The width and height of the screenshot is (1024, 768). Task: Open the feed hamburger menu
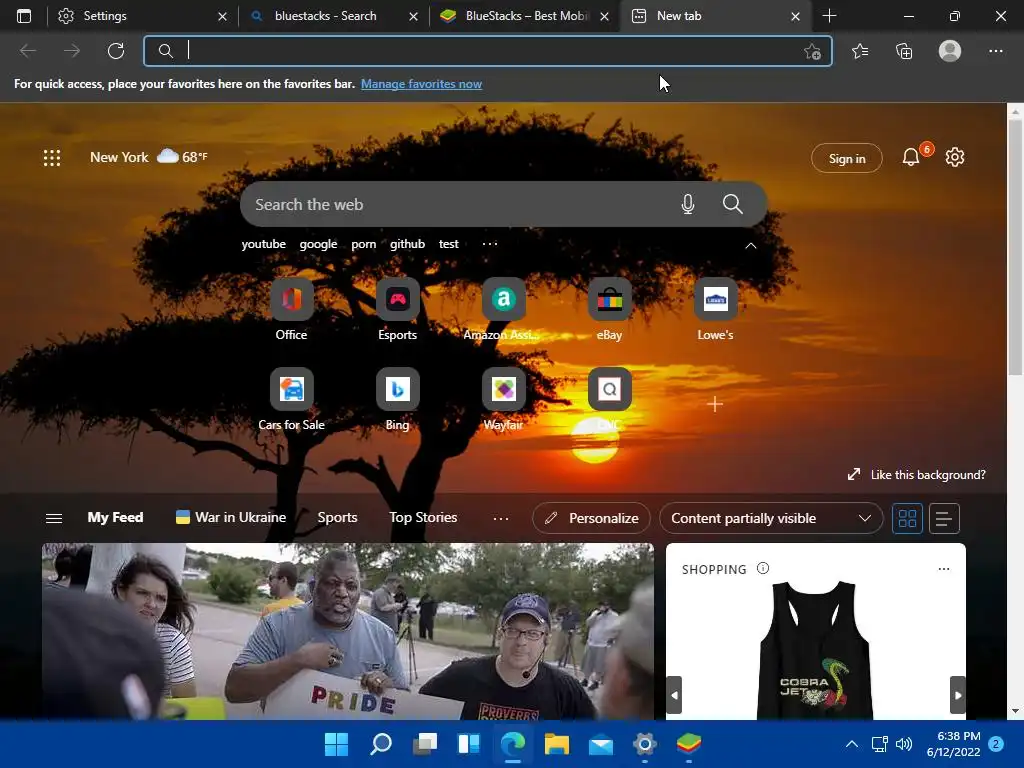click(x=54, y=519)
